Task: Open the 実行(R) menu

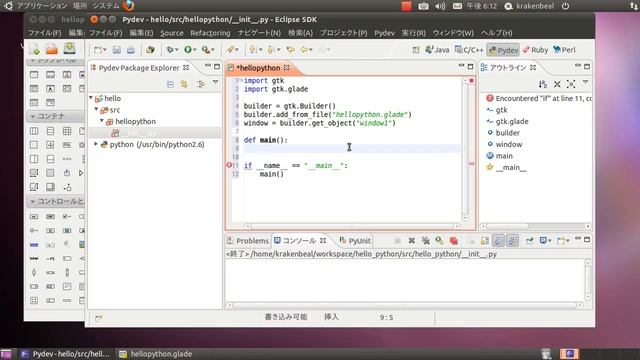Action: tap(413, 33)
